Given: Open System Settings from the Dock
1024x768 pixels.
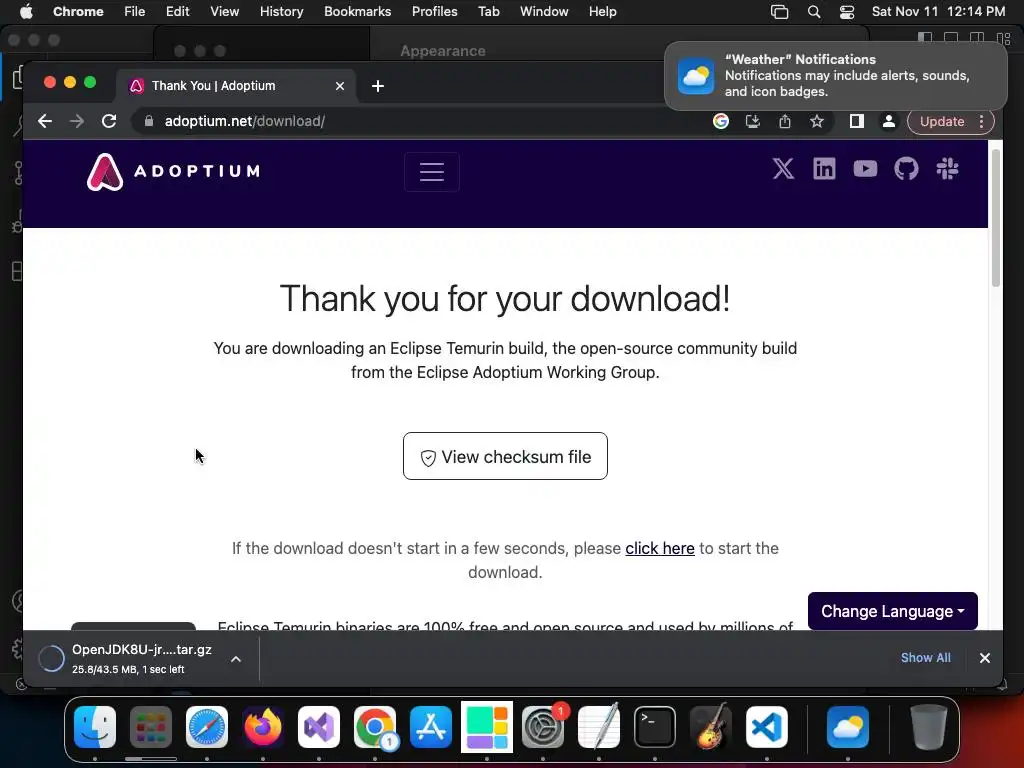Looking at the screenshot, I should tap(543, 727).
